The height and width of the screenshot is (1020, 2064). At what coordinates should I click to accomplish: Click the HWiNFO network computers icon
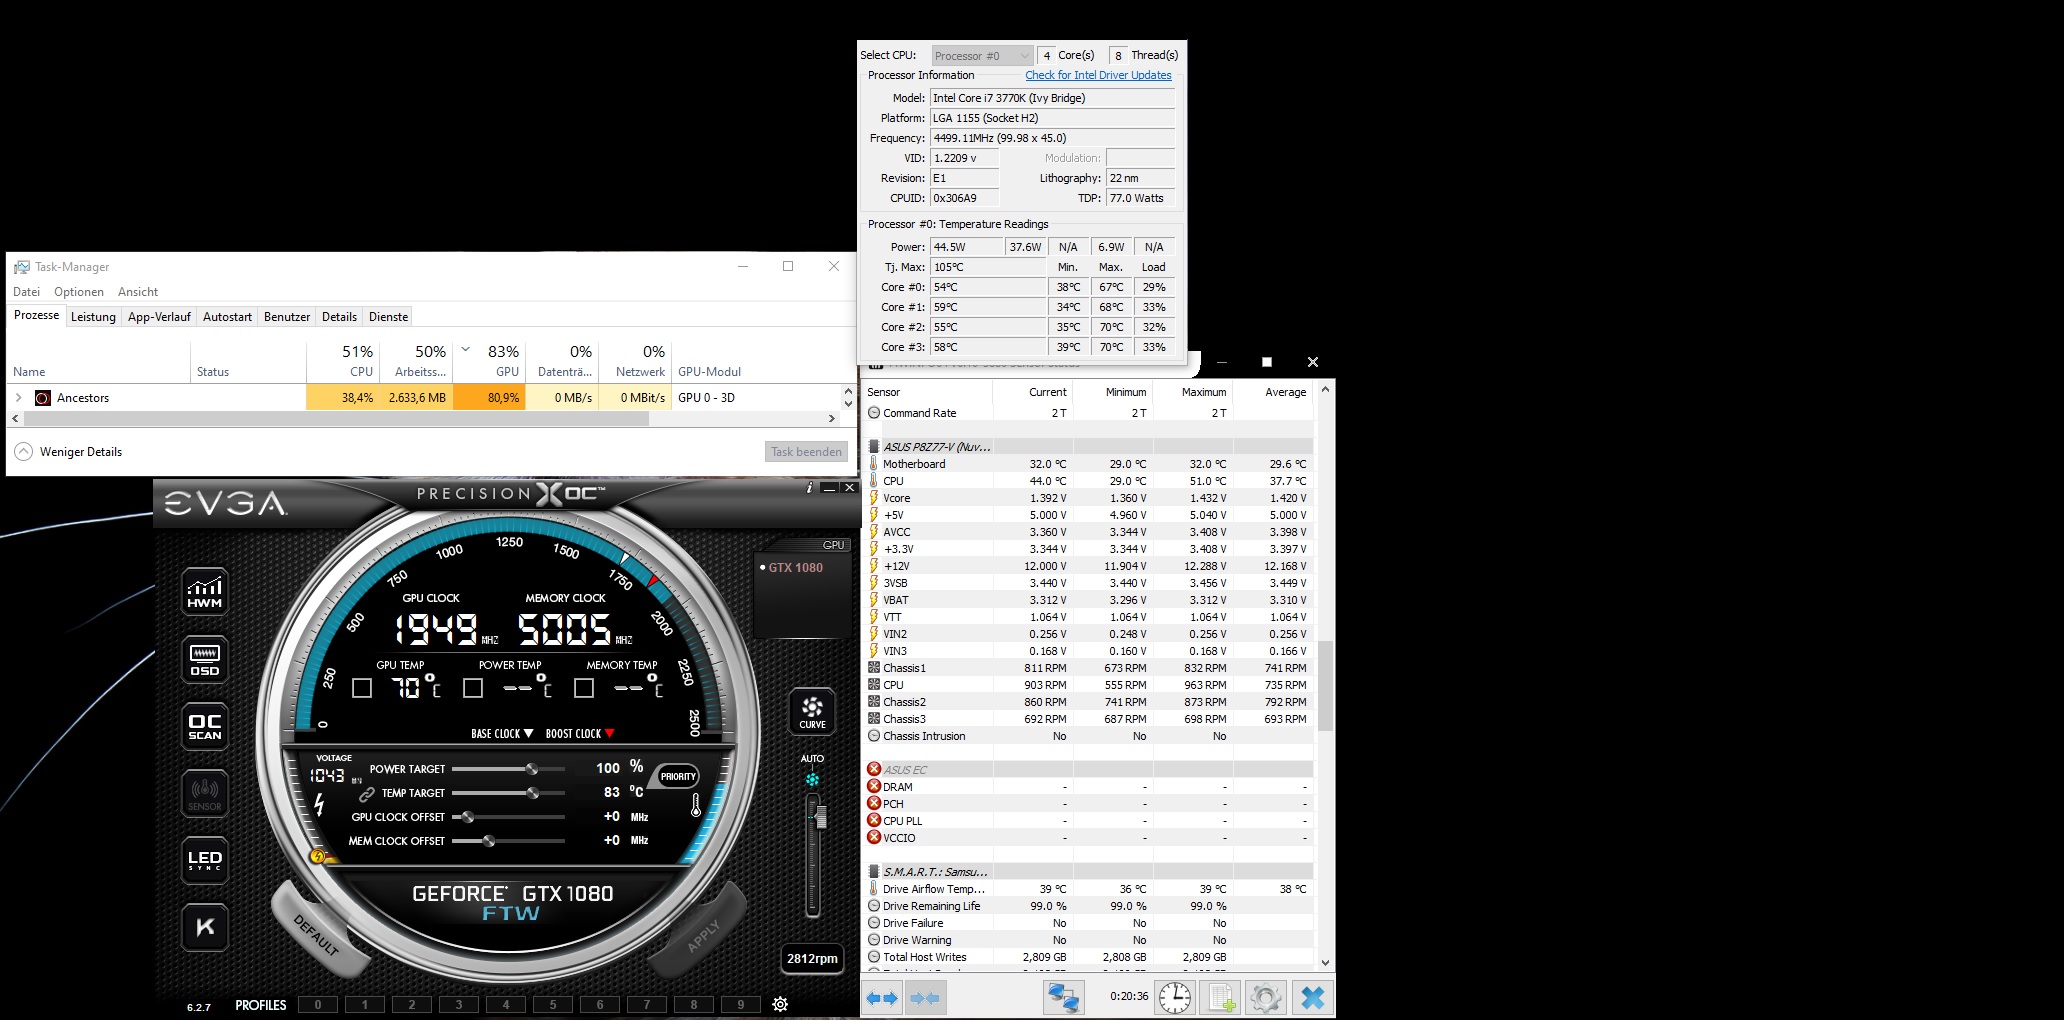coord(1063,998)
